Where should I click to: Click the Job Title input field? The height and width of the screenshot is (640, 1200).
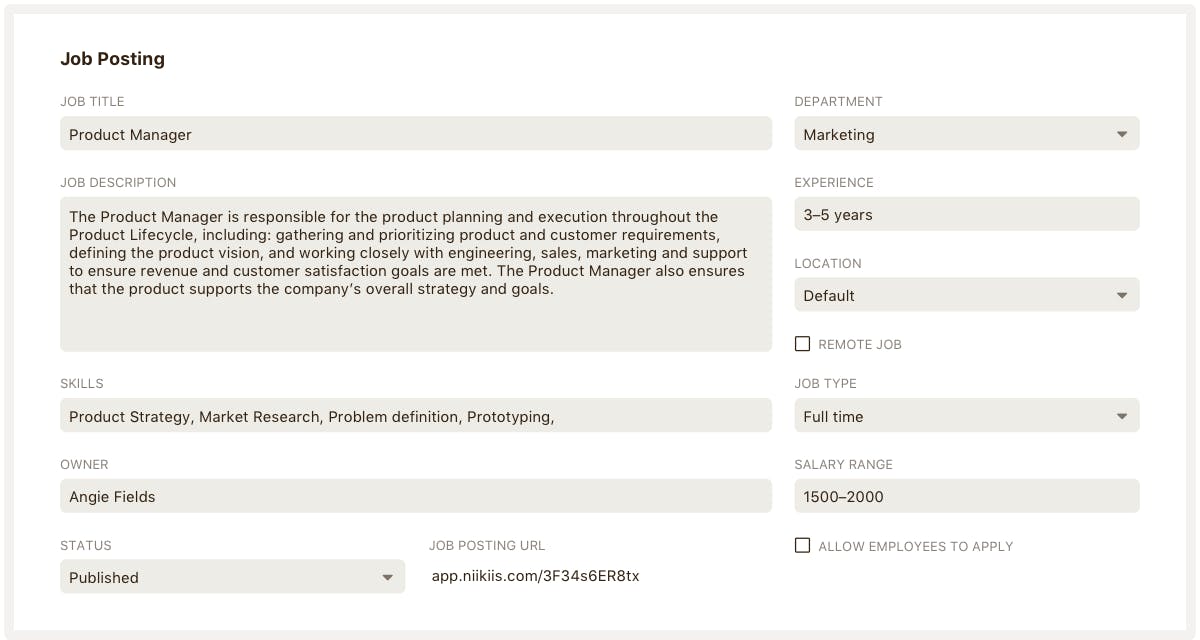pos(415,134)
